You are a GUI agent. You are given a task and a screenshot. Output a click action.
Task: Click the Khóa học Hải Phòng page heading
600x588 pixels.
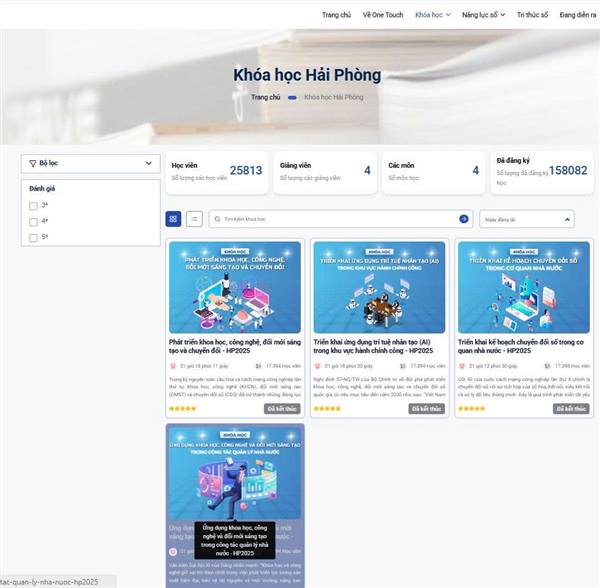(307, 75)
